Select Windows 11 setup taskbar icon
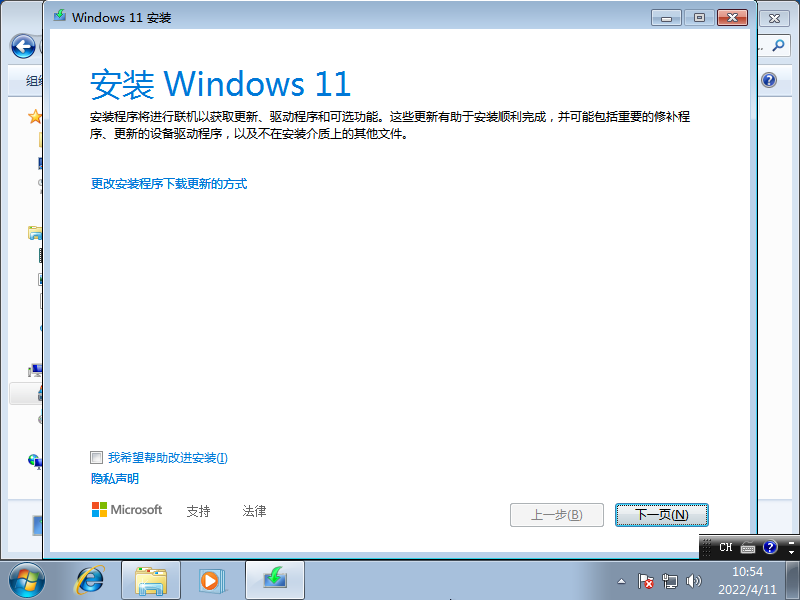This screenshot has width=800, height=600. click(x=274, y=581)
